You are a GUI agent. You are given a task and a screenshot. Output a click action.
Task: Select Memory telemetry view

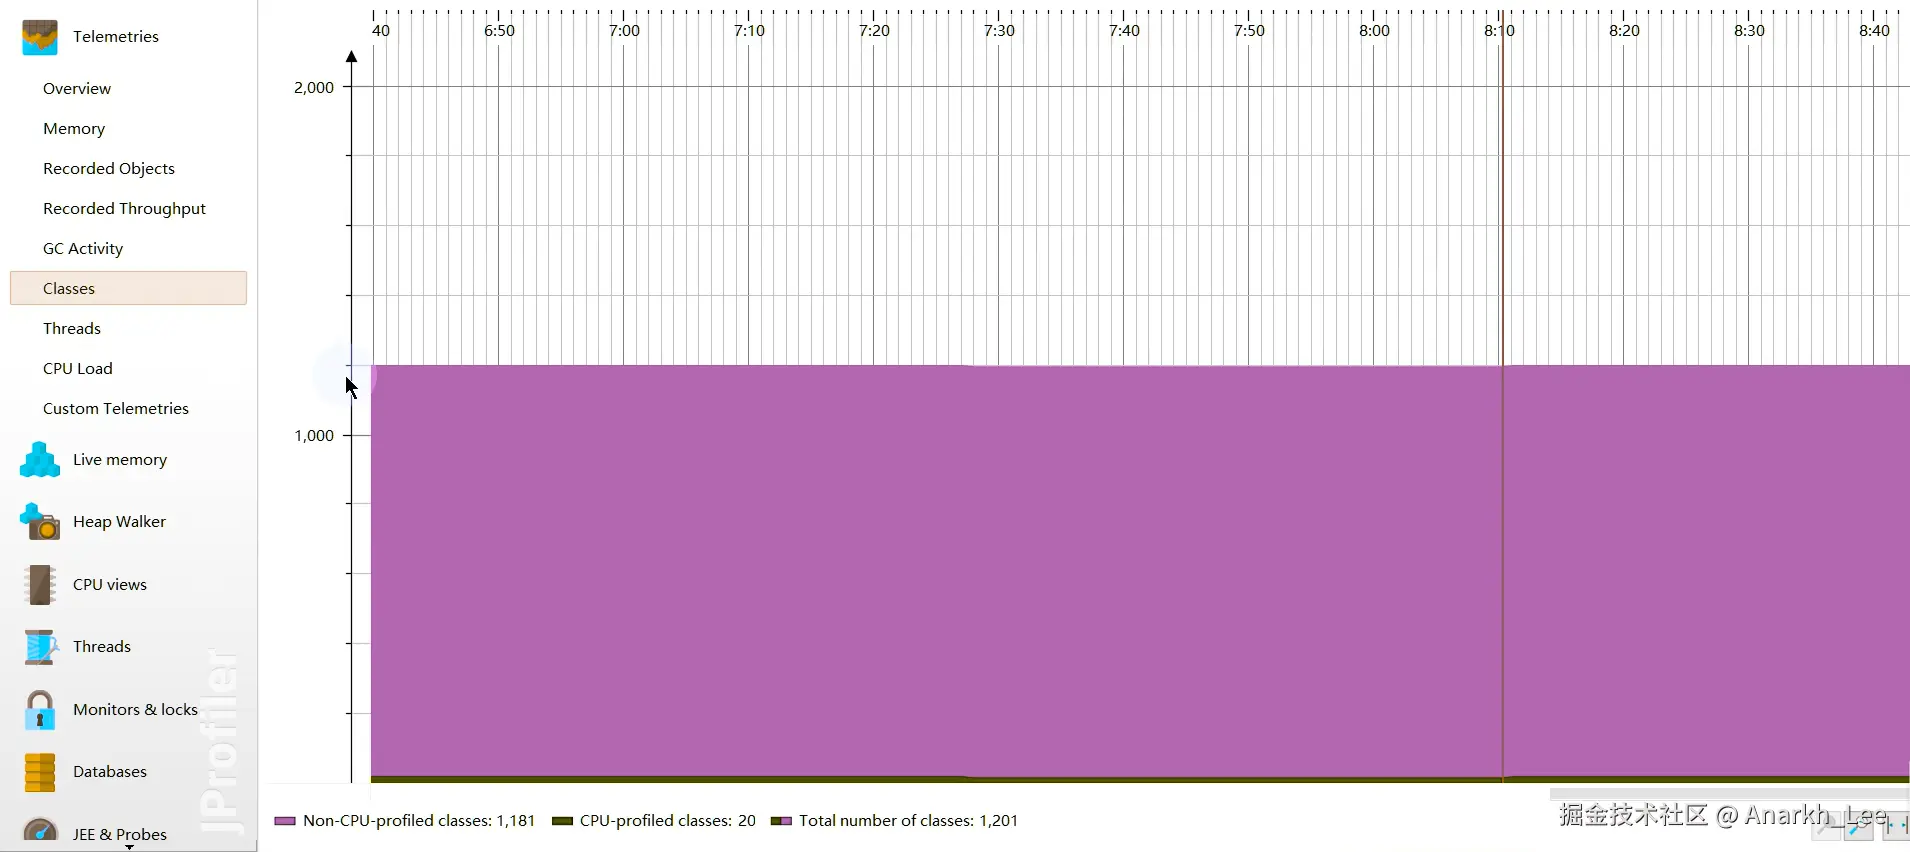pos(74,128)
